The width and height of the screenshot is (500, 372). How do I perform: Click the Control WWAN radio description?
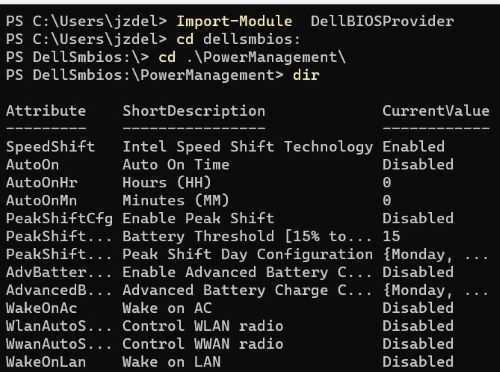click(203, 344)
